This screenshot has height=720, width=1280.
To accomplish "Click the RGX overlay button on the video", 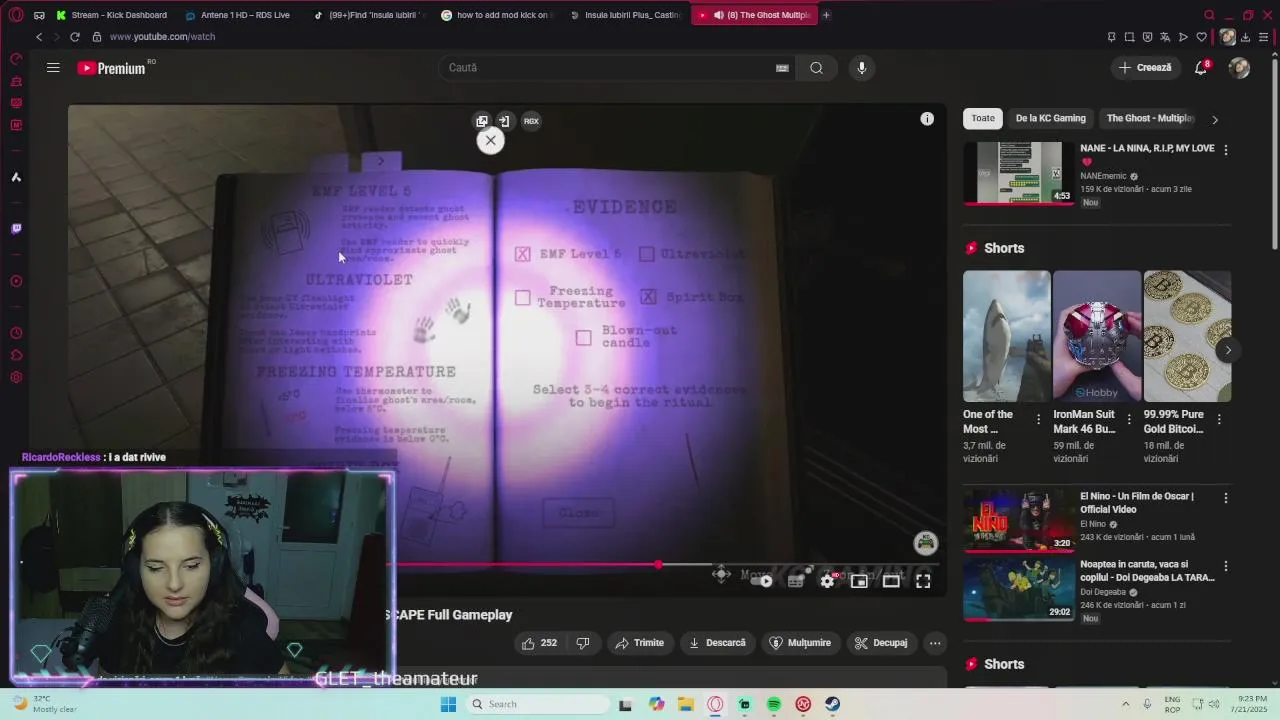I will pos(531,121).
